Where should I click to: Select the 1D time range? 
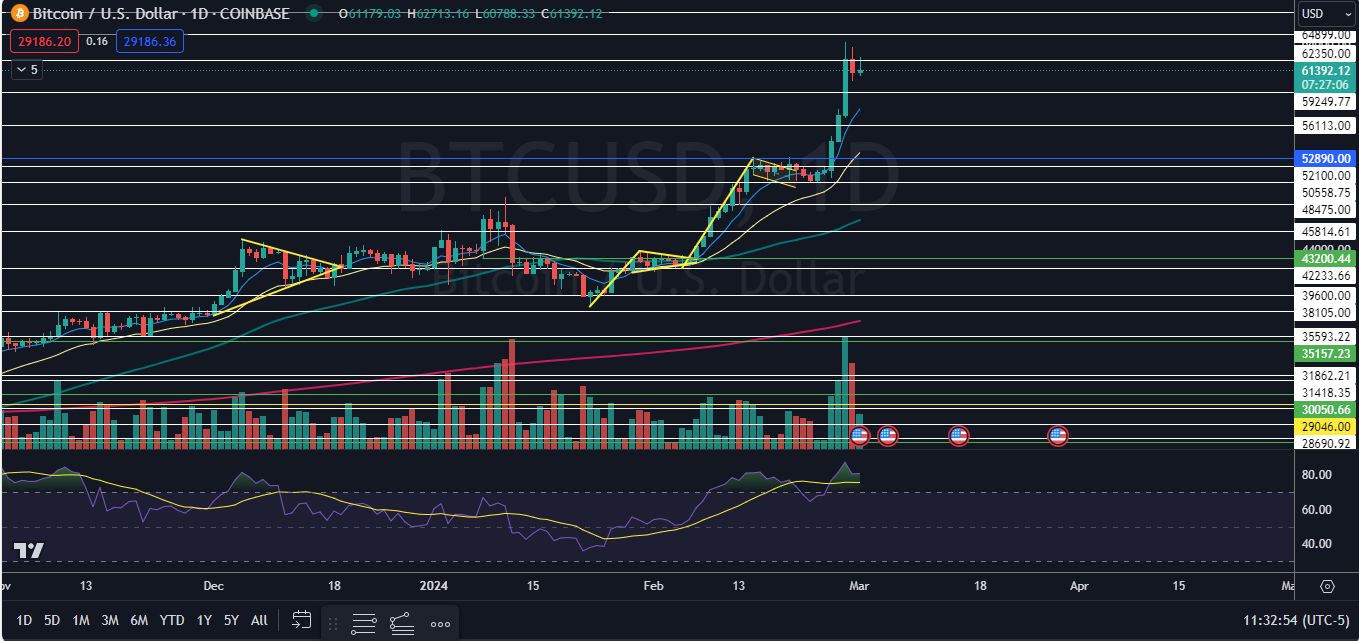[x=24, y=620]
